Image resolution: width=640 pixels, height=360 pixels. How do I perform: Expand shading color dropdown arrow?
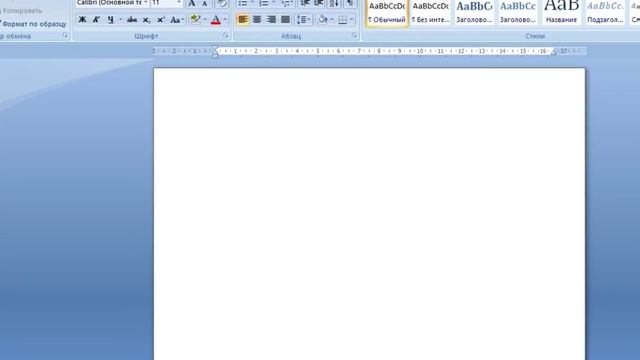[332, 20]
